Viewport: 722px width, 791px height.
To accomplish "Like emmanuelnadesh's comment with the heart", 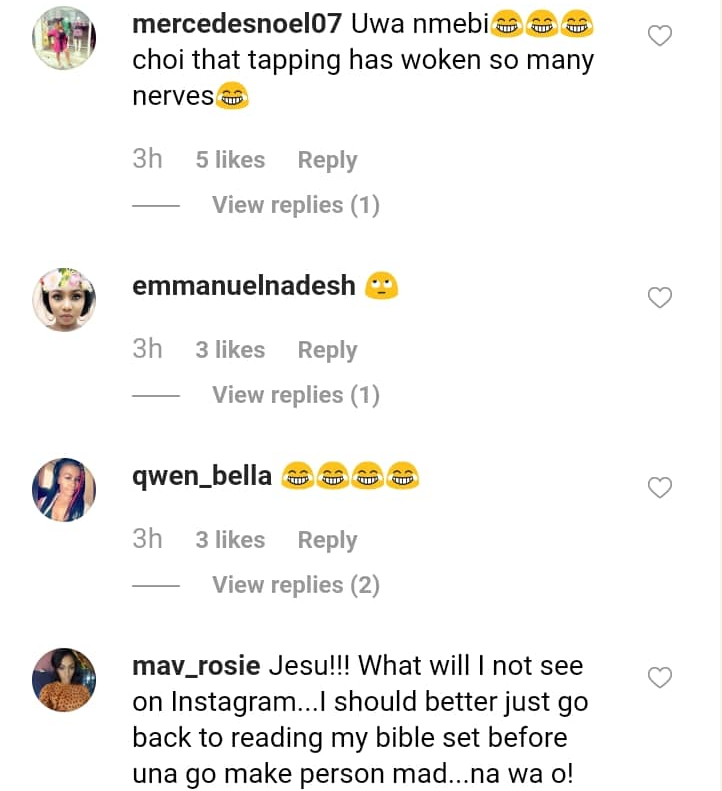I will point(660,297).
